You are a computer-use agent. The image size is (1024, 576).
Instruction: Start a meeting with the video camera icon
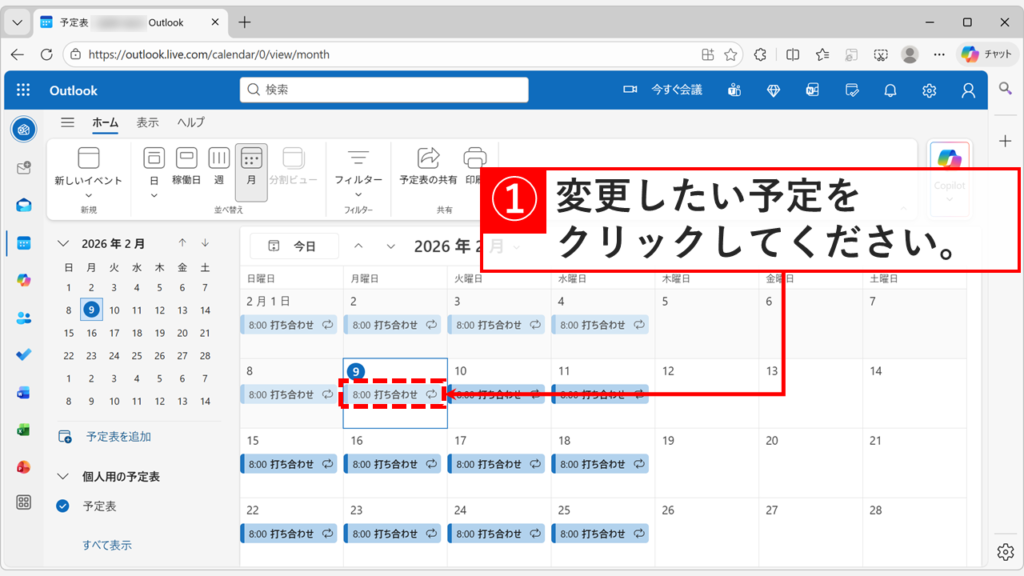click(x=628, y=89)
